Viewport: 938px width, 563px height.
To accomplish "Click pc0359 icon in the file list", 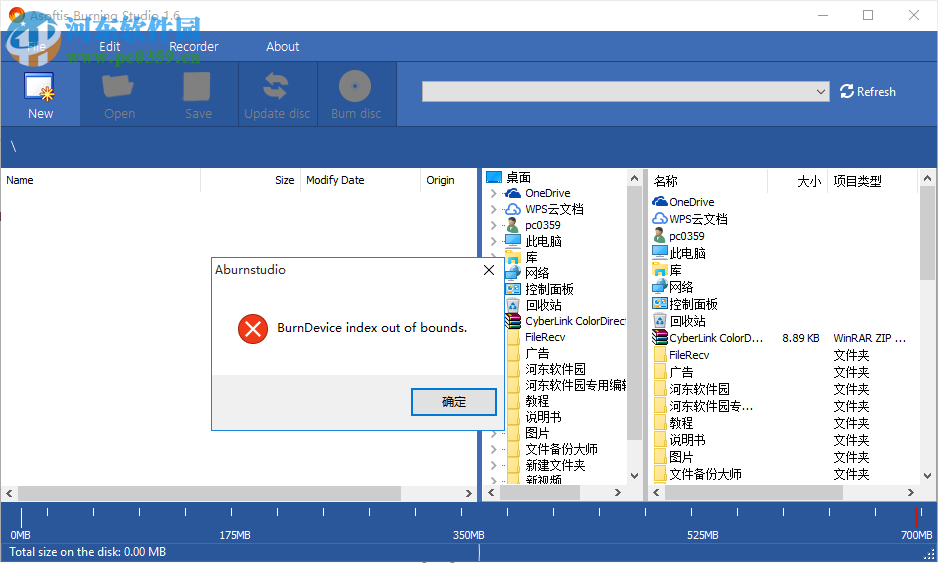I will [x=660, y=236].
